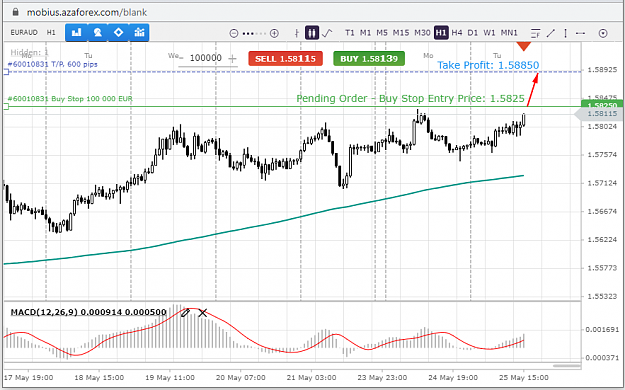Select the M30 timeframe
The height and width of the screenshot is (390, 625).
coord(422,33)
